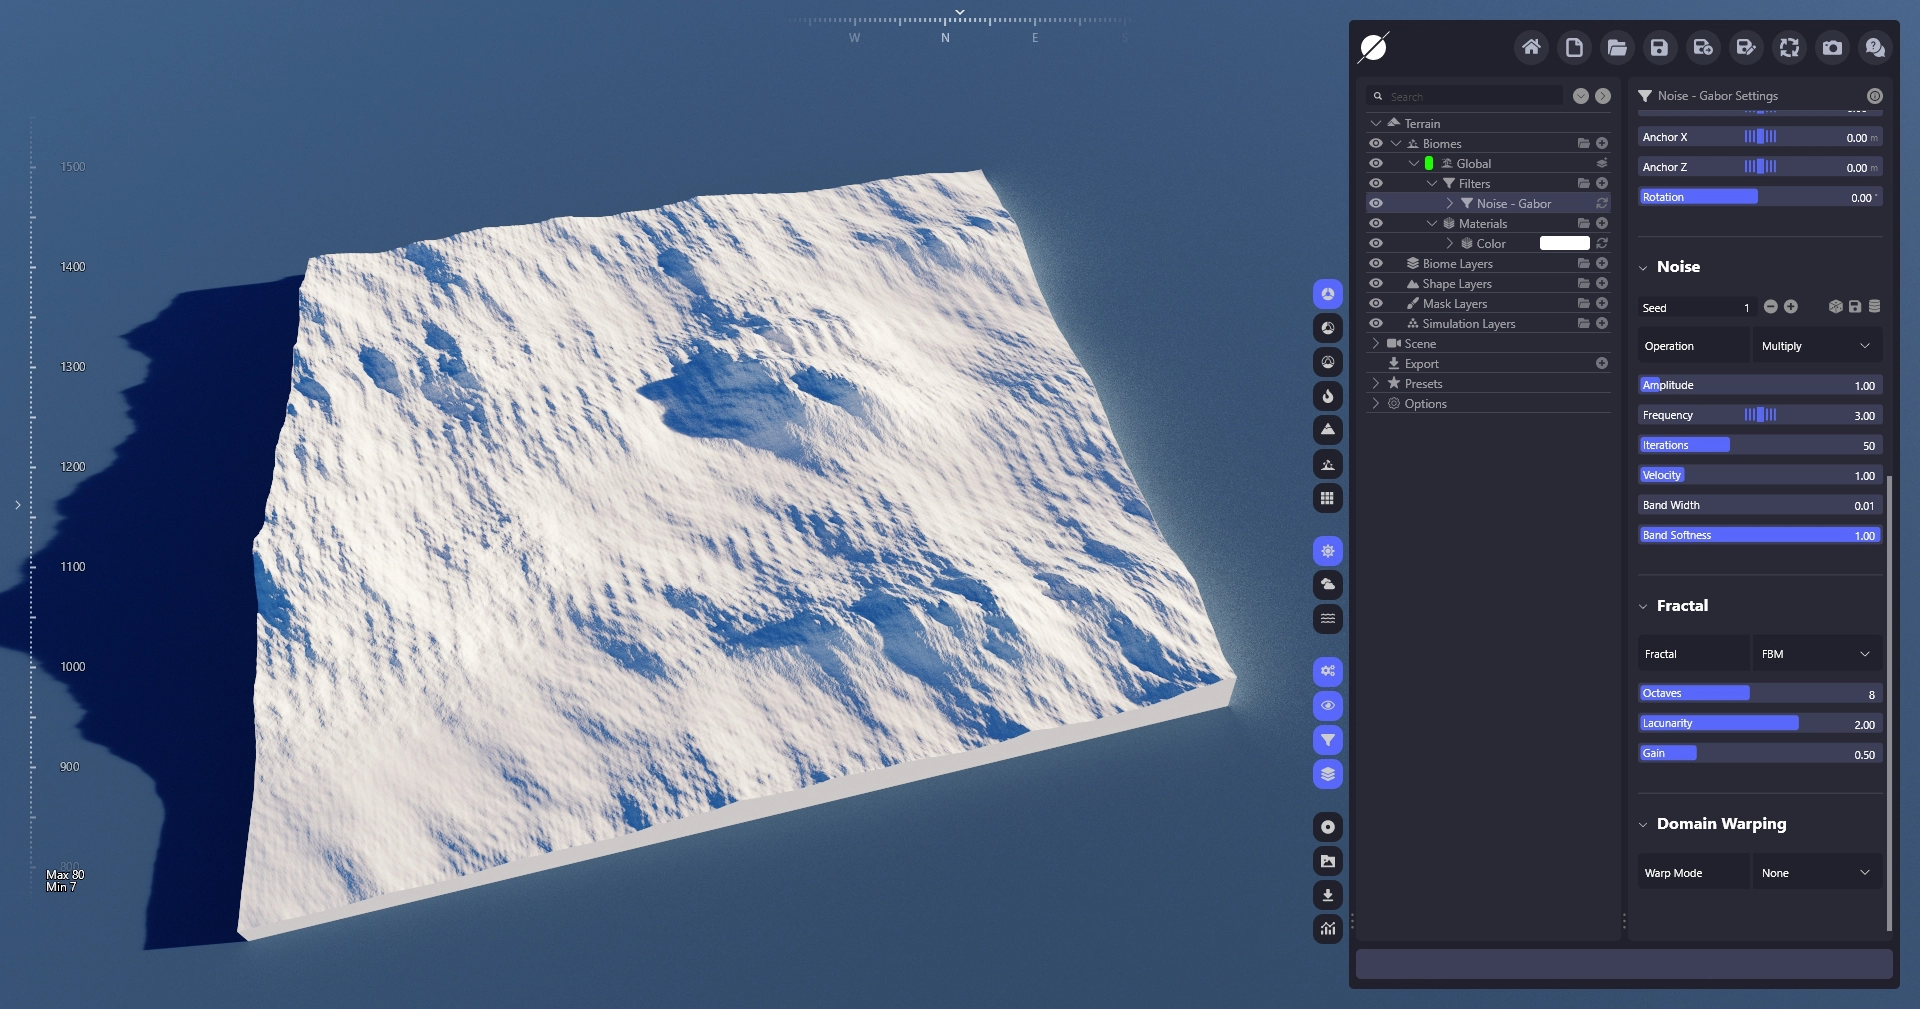The image size is (1920, 1009).
Task: Click the white Color material swatch
Action: [1564, 243]
